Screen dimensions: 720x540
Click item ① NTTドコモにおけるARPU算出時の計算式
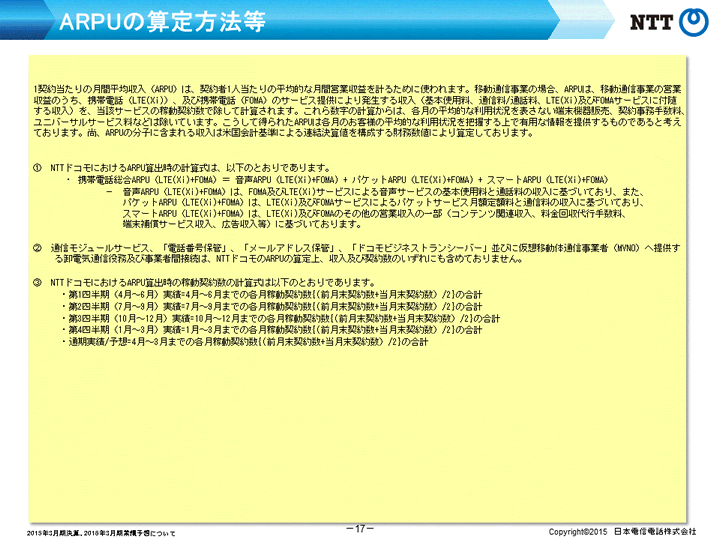pyautogui.click(x=182, y=168)
